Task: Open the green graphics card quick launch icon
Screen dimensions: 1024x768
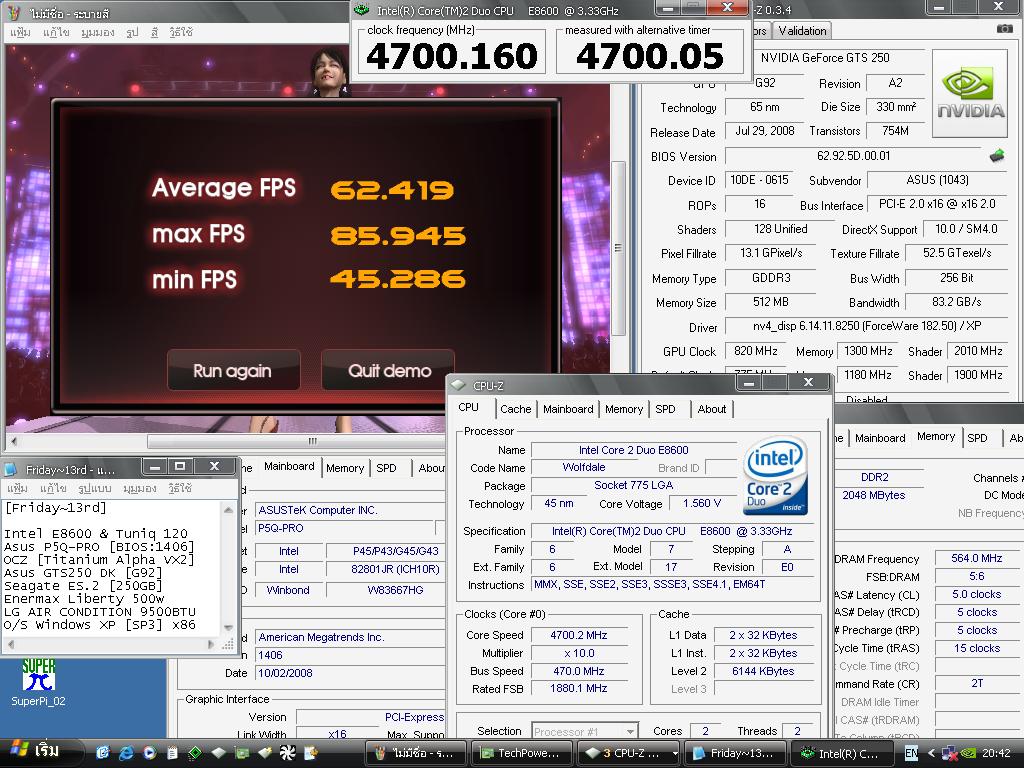Action: pos(242,753)
